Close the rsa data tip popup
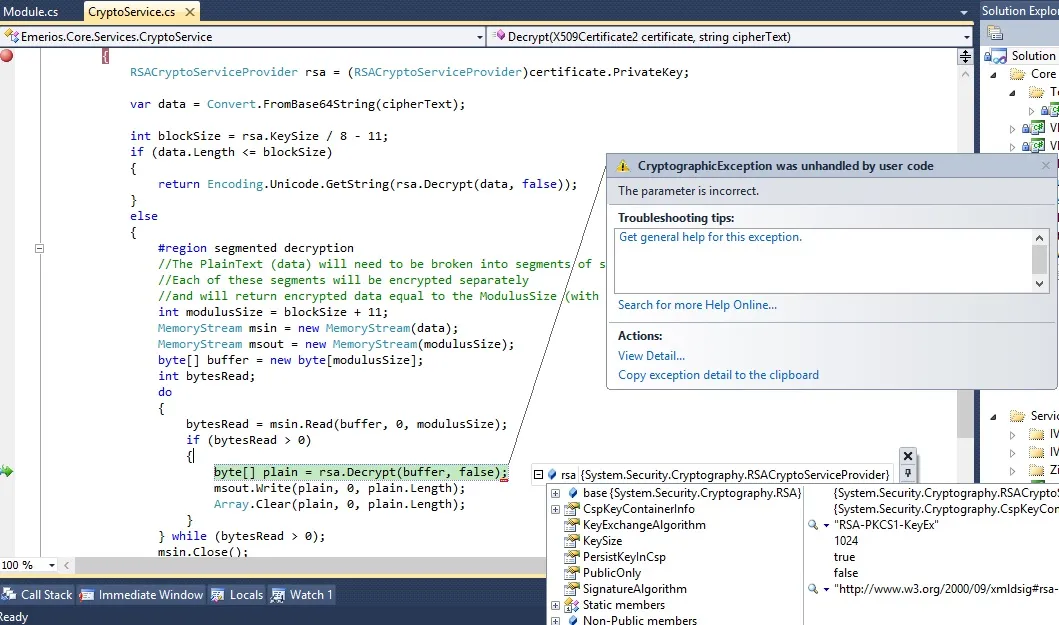Viewport: 1059px width, 625px height. coord(908,456)
